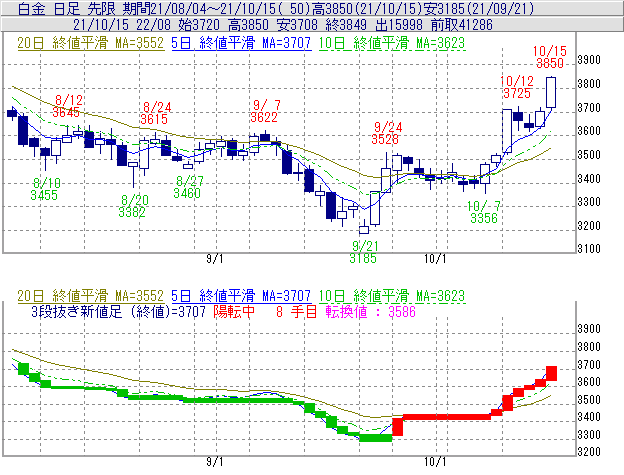Image resolution: width=624 pixels, height=475 pixels.
Task: Click the 10/1 date label under line-break chart
Action: click(x=435, y=462)
